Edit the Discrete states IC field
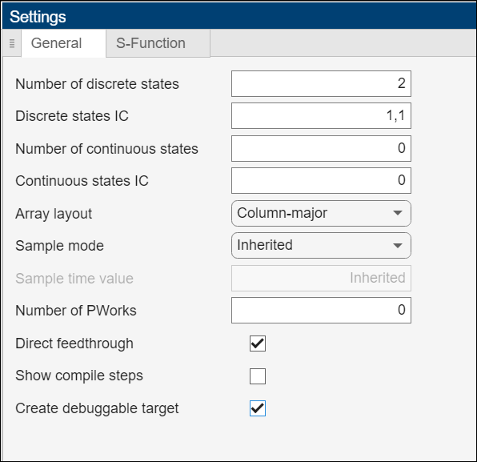The image size is (477, 462). click(321, 116)
